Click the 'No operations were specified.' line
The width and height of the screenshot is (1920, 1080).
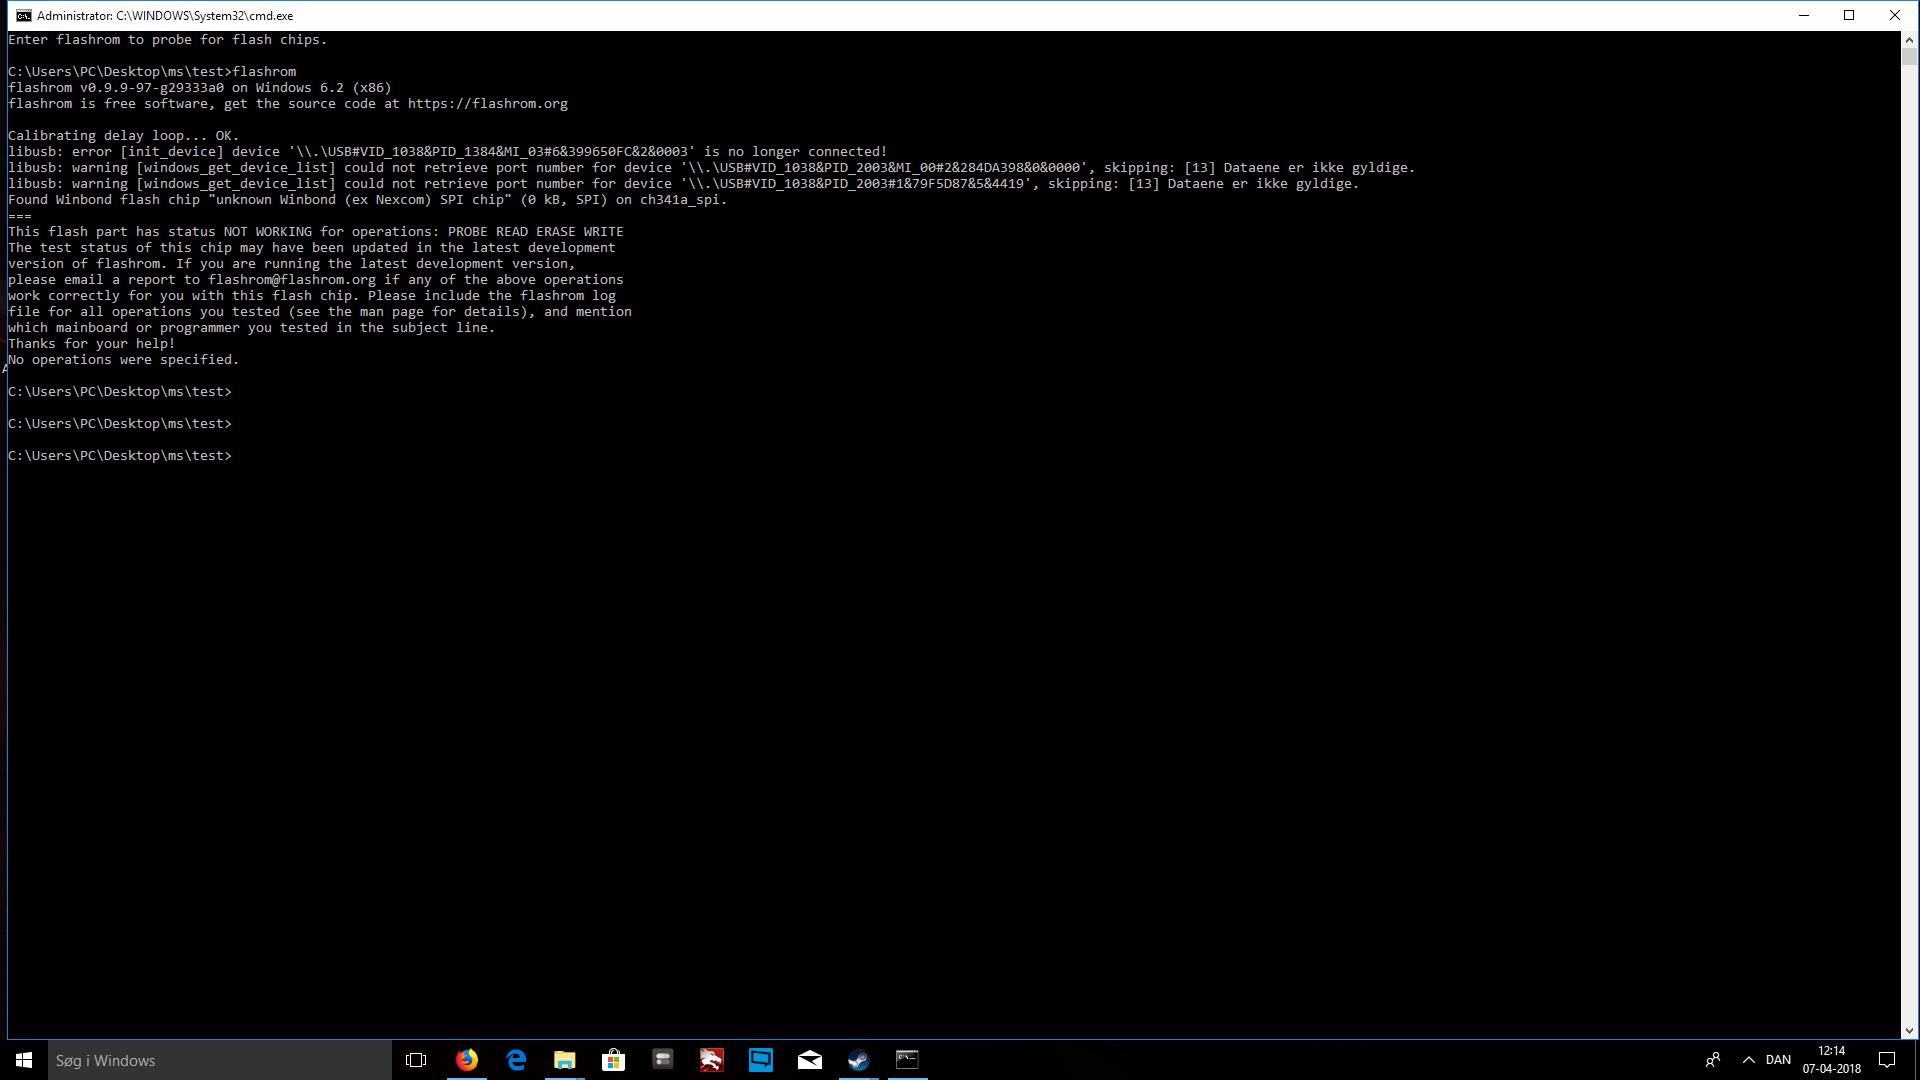124,360
